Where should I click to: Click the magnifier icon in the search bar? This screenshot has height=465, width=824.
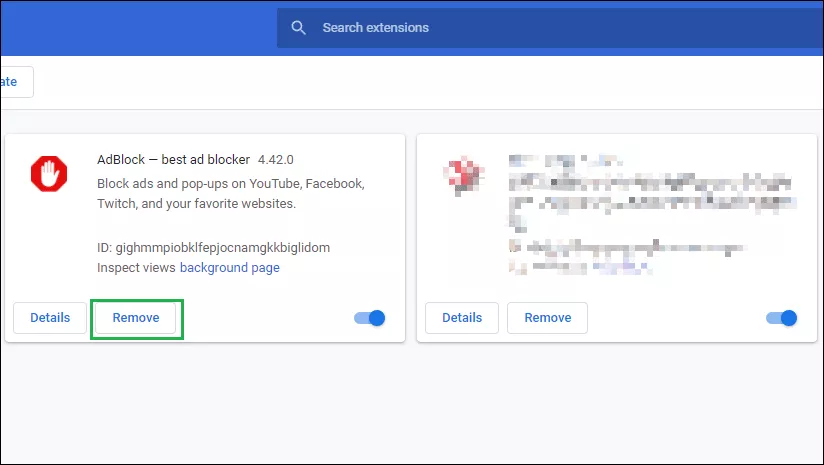(298, 28)
